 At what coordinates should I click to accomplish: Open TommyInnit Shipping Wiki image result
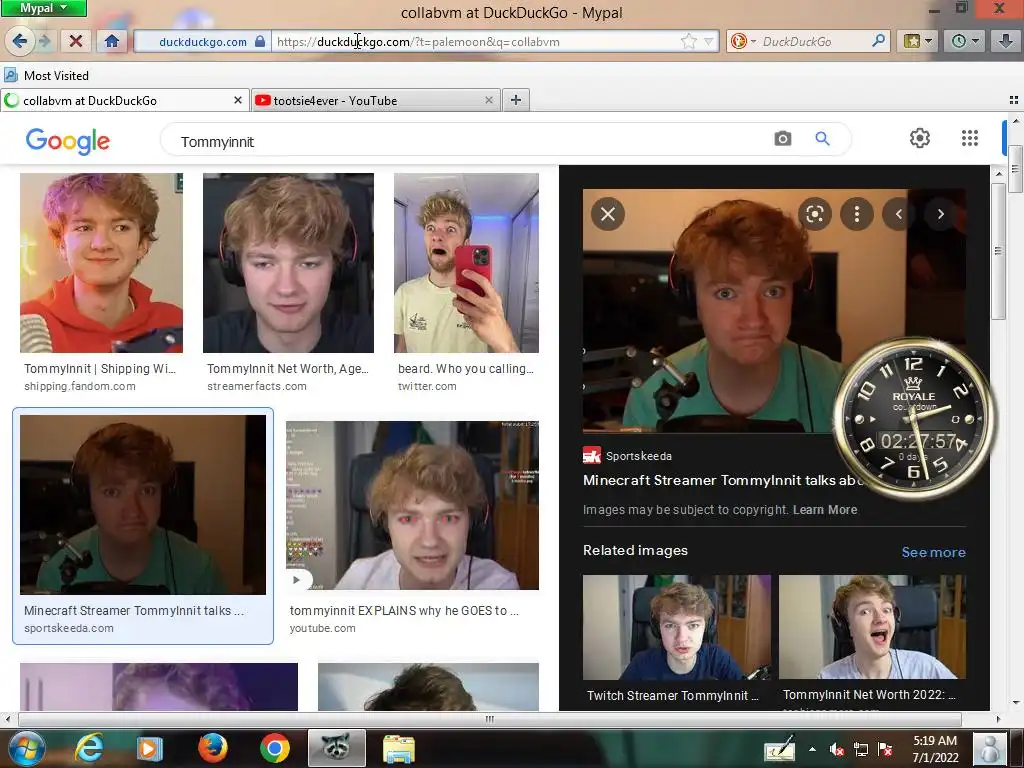tap(101, 263)
